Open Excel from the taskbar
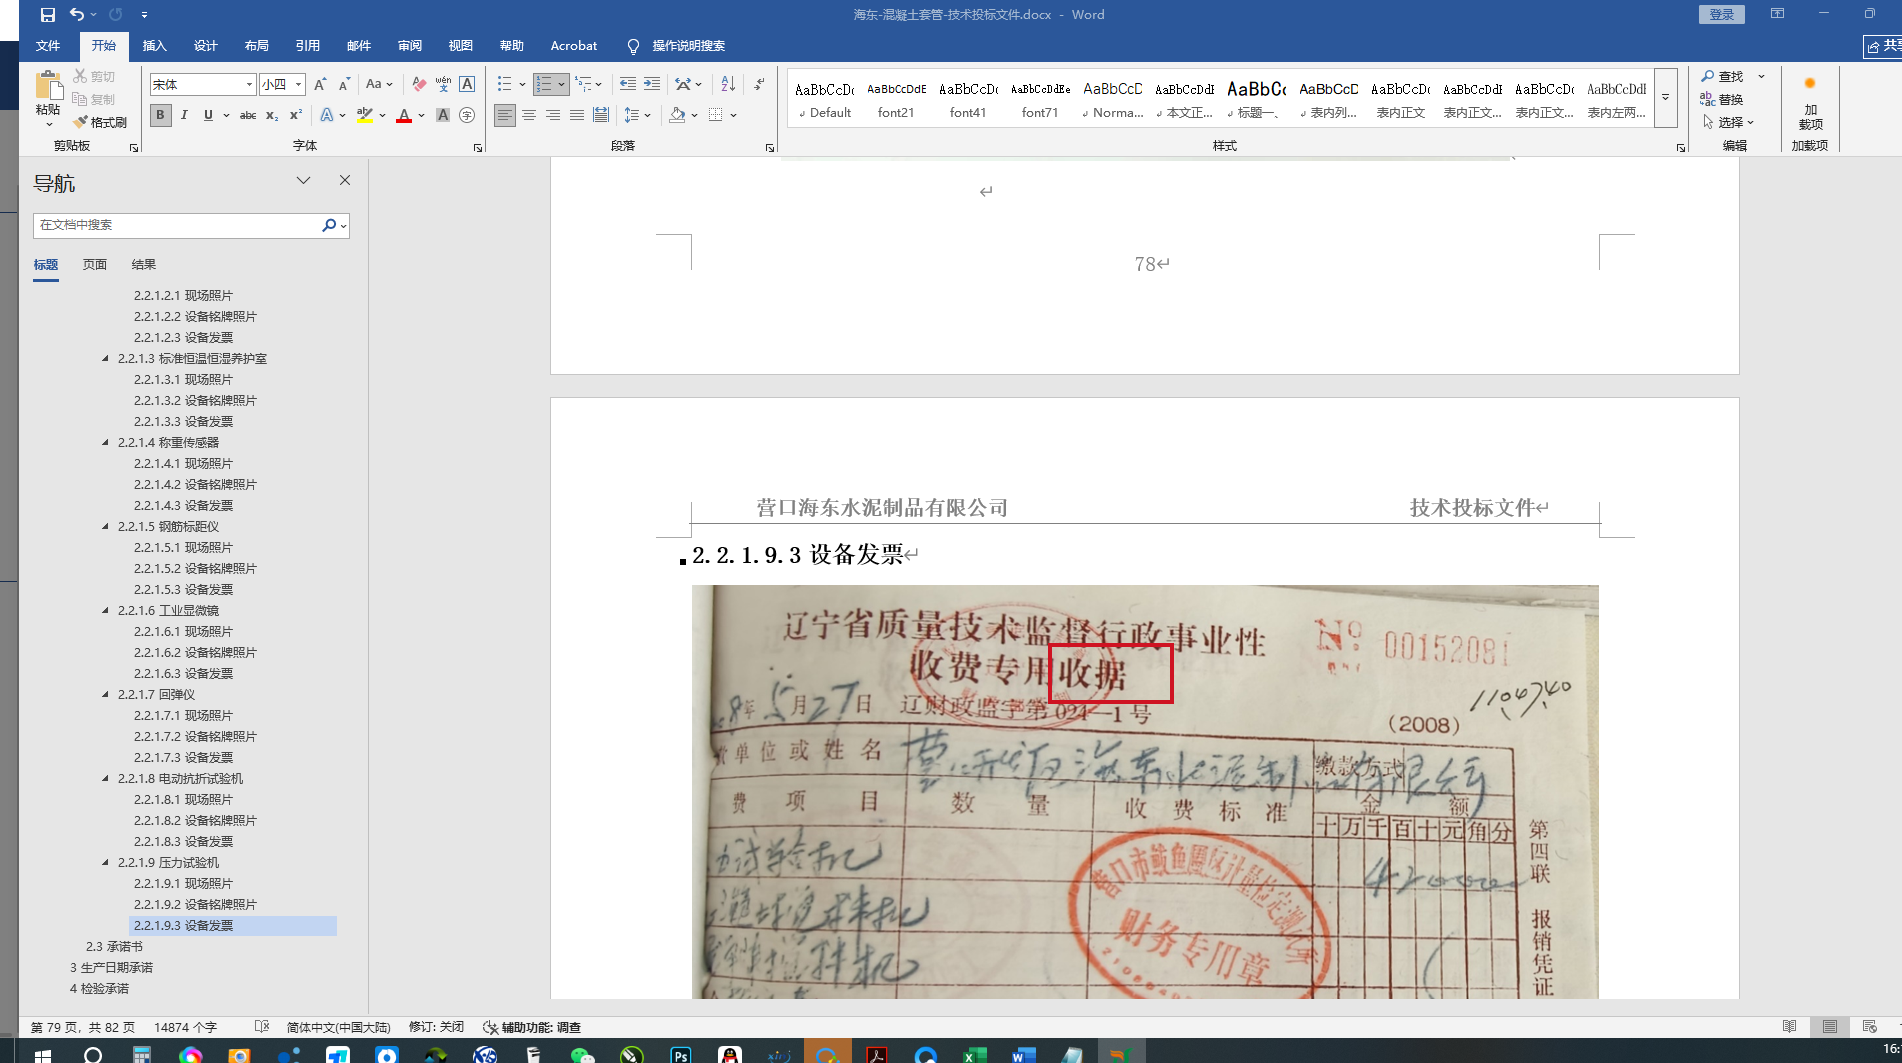1902x1063 pixels. (x=974, y=1054)
